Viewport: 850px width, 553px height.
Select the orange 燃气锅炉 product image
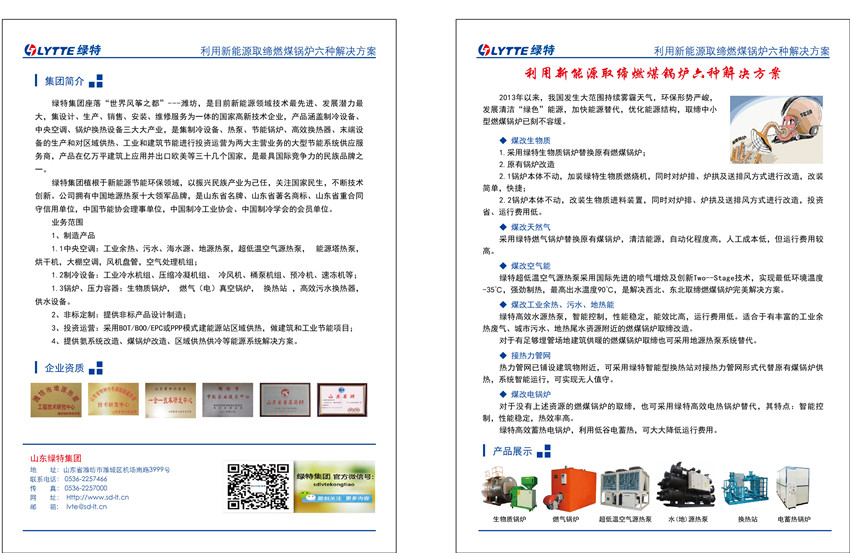(566, 490)
